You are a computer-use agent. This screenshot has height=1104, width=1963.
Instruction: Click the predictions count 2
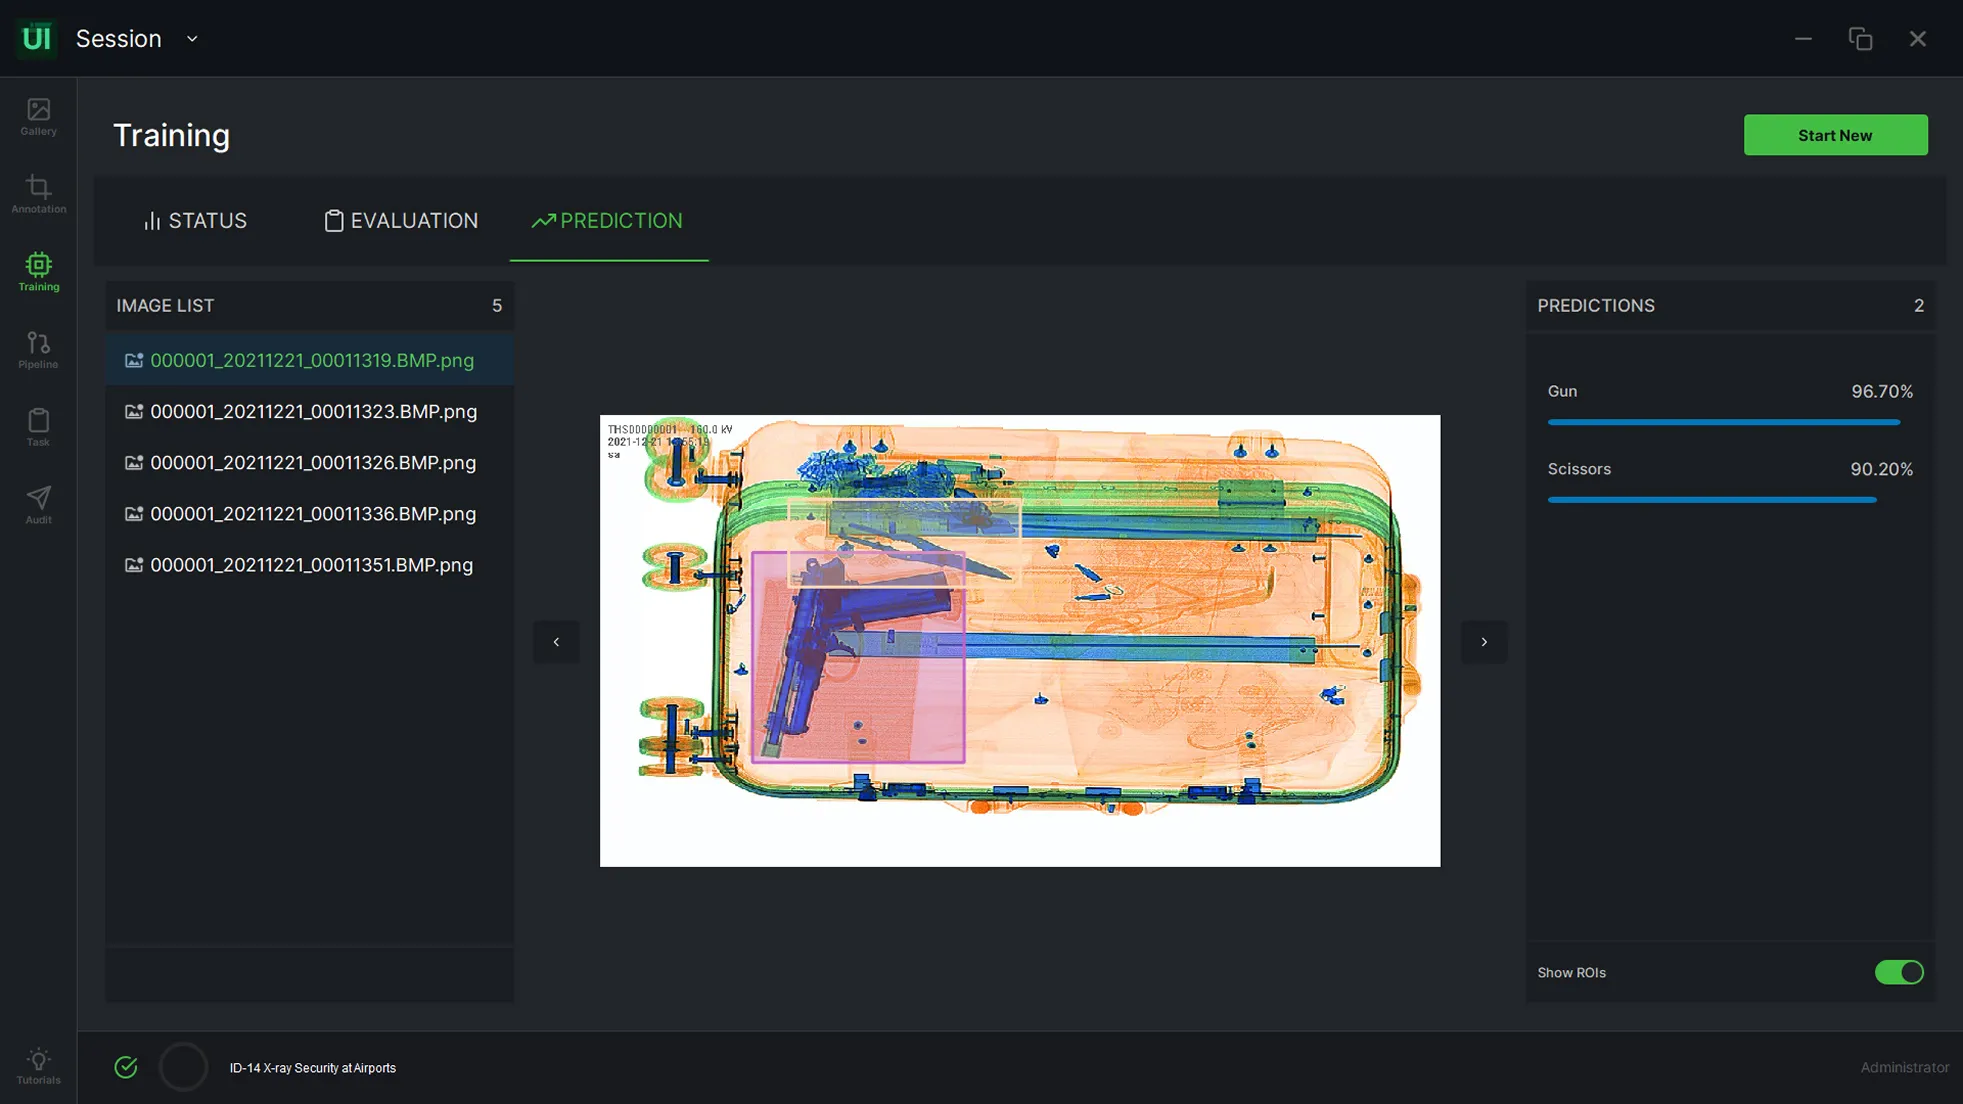(x=1918, y=306)
